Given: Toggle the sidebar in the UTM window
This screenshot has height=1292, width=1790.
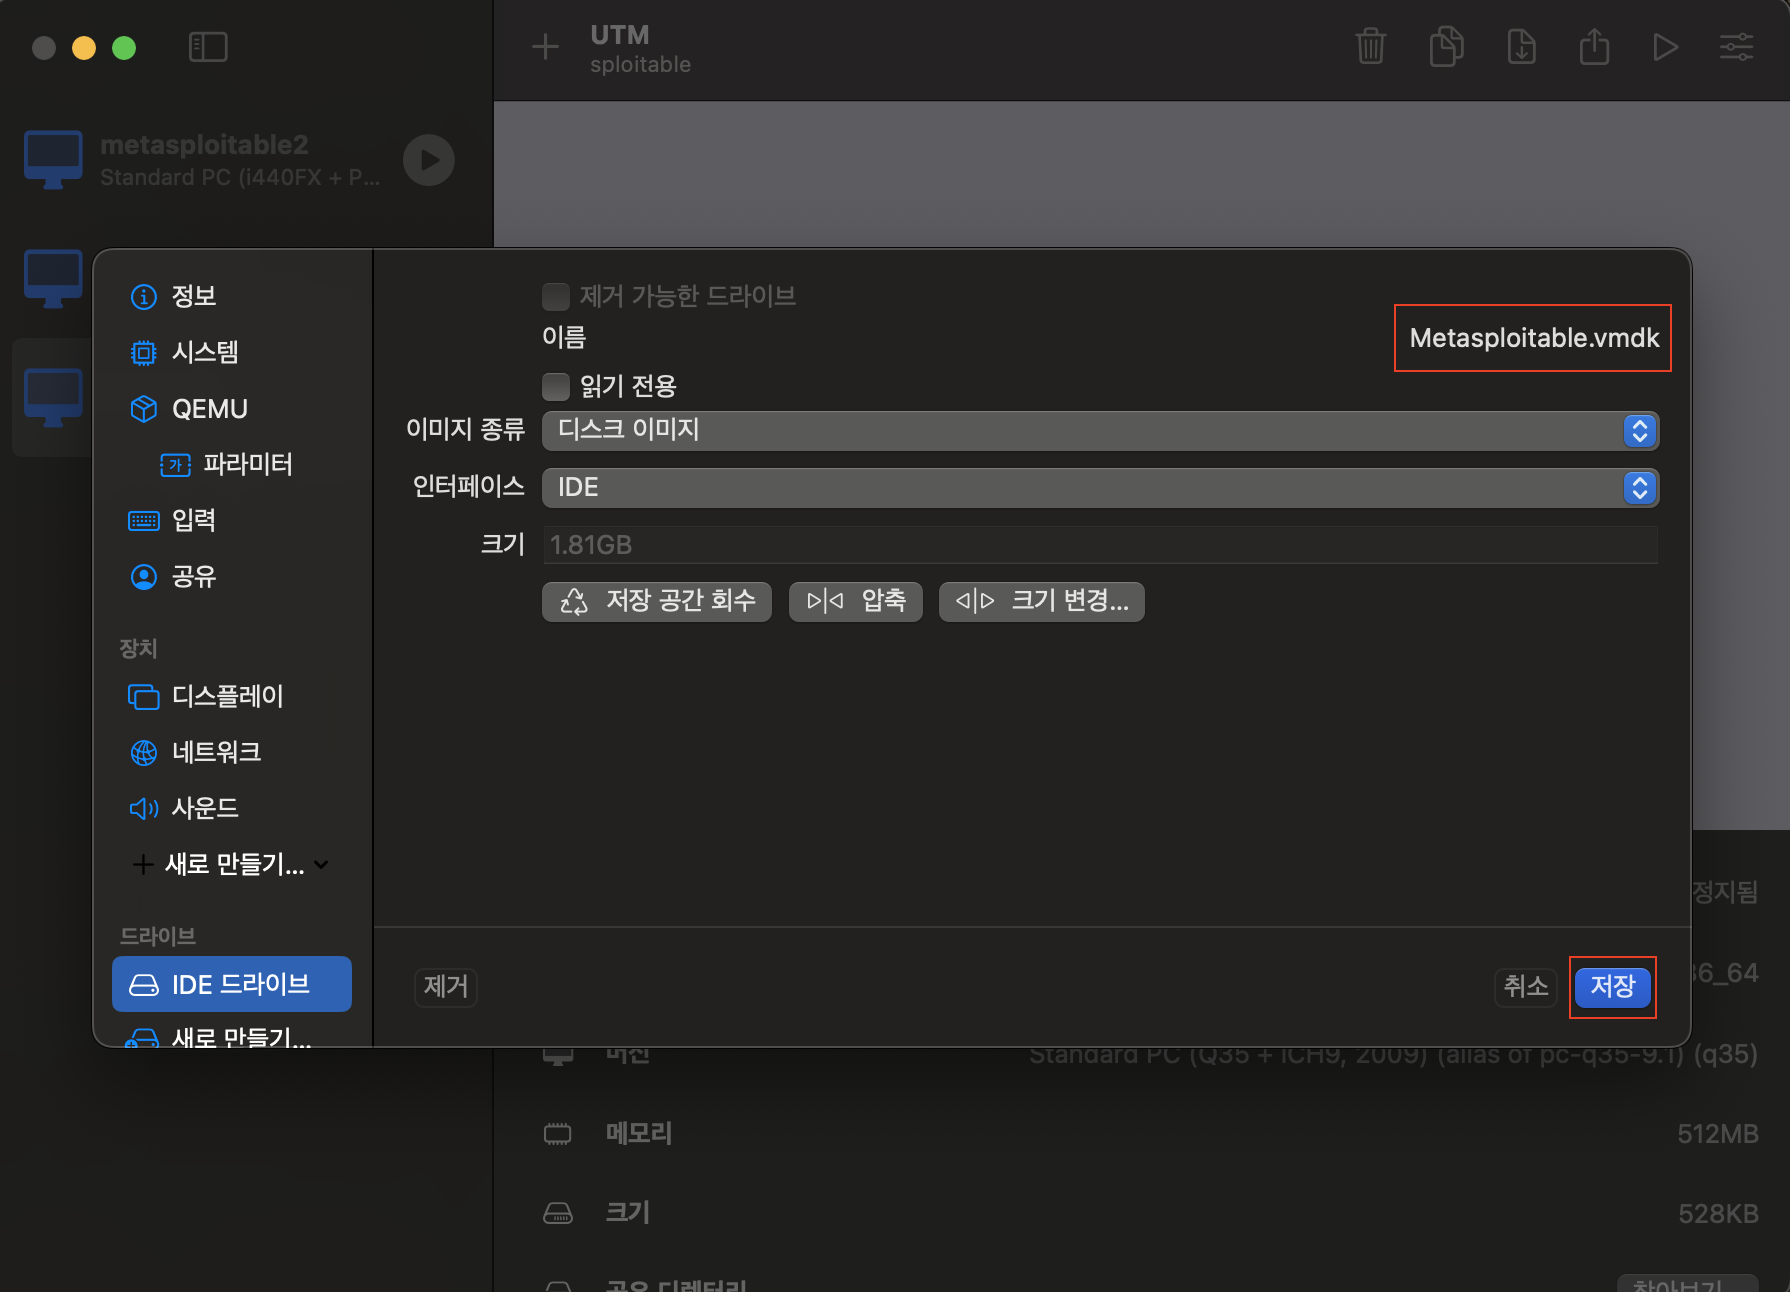Looking at the screenshot, I should (x=208, y=47).
